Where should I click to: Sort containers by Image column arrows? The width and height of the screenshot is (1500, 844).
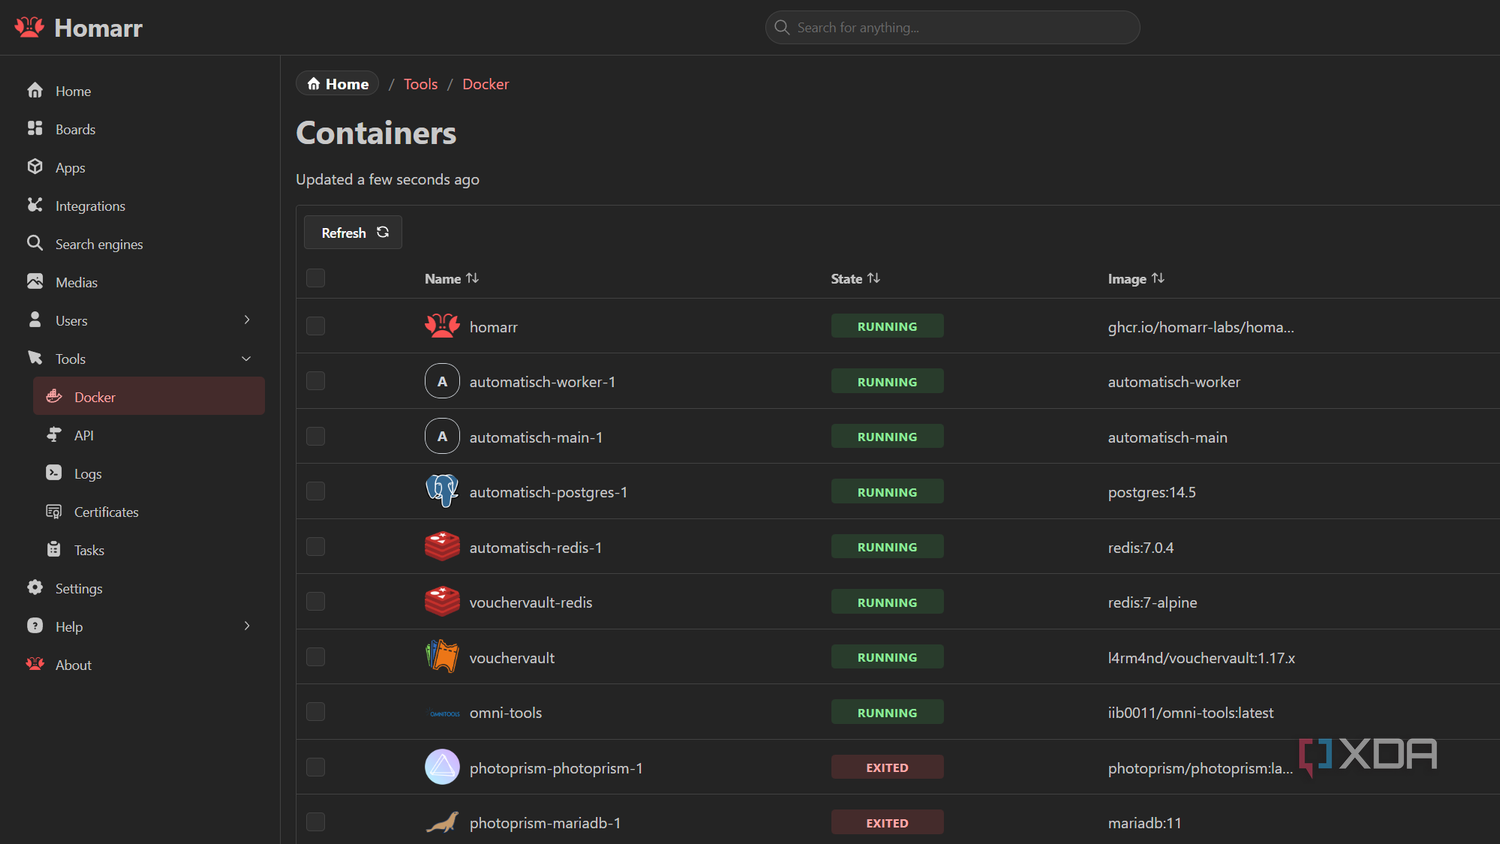(1158, 278)
